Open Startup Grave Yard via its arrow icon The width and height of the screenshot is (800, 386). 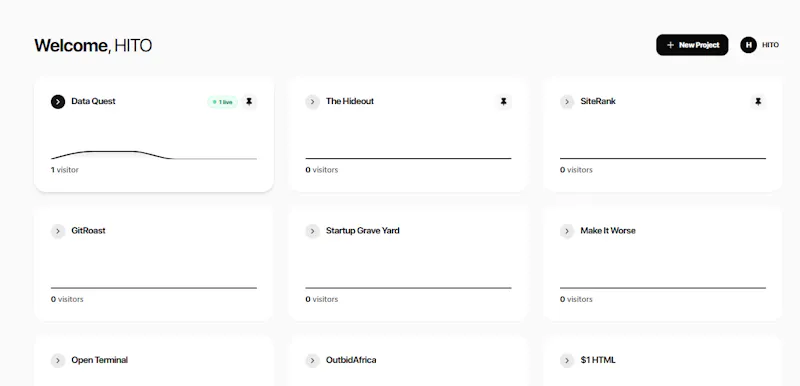pos(313,231)
